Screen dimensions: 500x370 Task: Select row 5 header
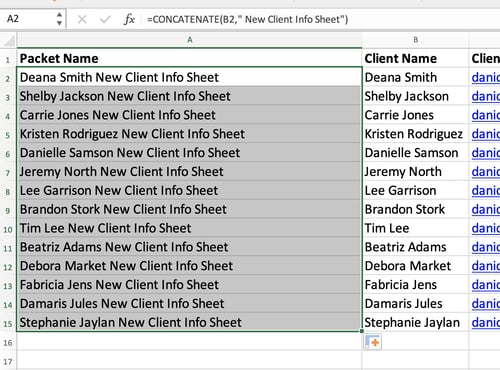click(x=8, y=134)
